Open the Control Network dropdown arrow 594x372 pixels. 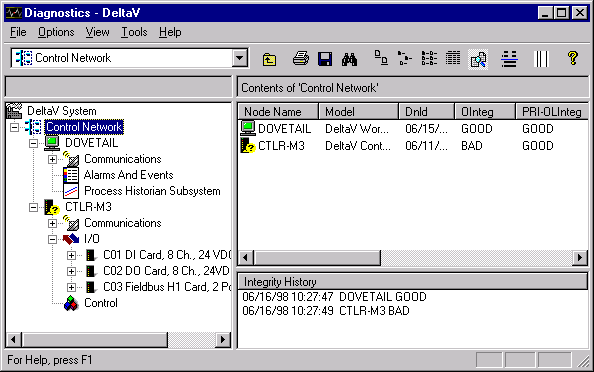239,58
